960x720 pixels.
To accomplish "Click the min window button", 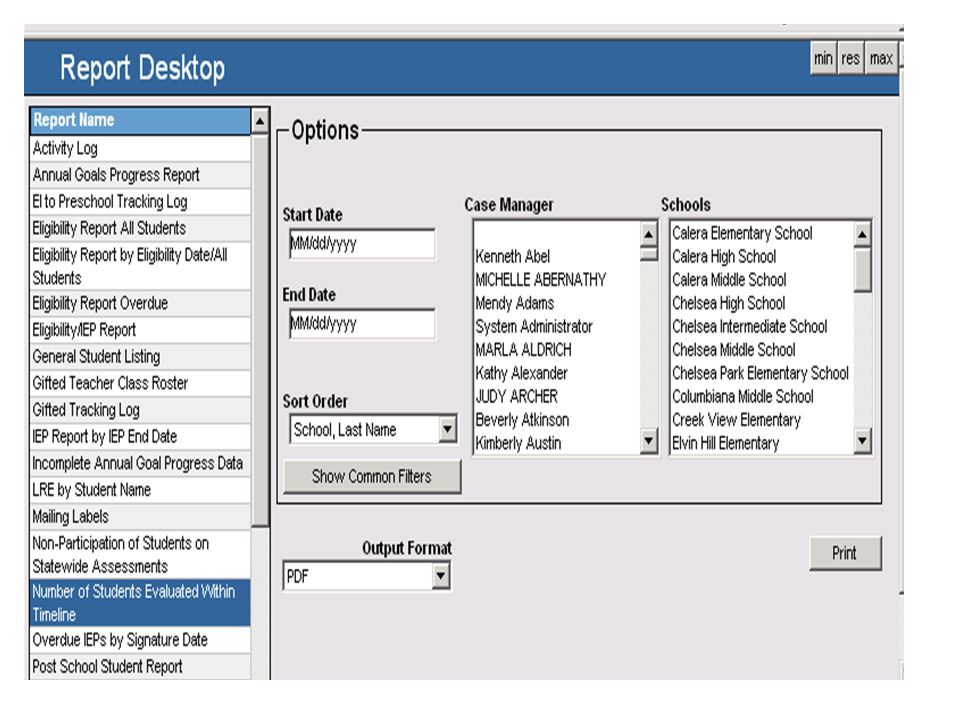I will [x=823, y=58].
